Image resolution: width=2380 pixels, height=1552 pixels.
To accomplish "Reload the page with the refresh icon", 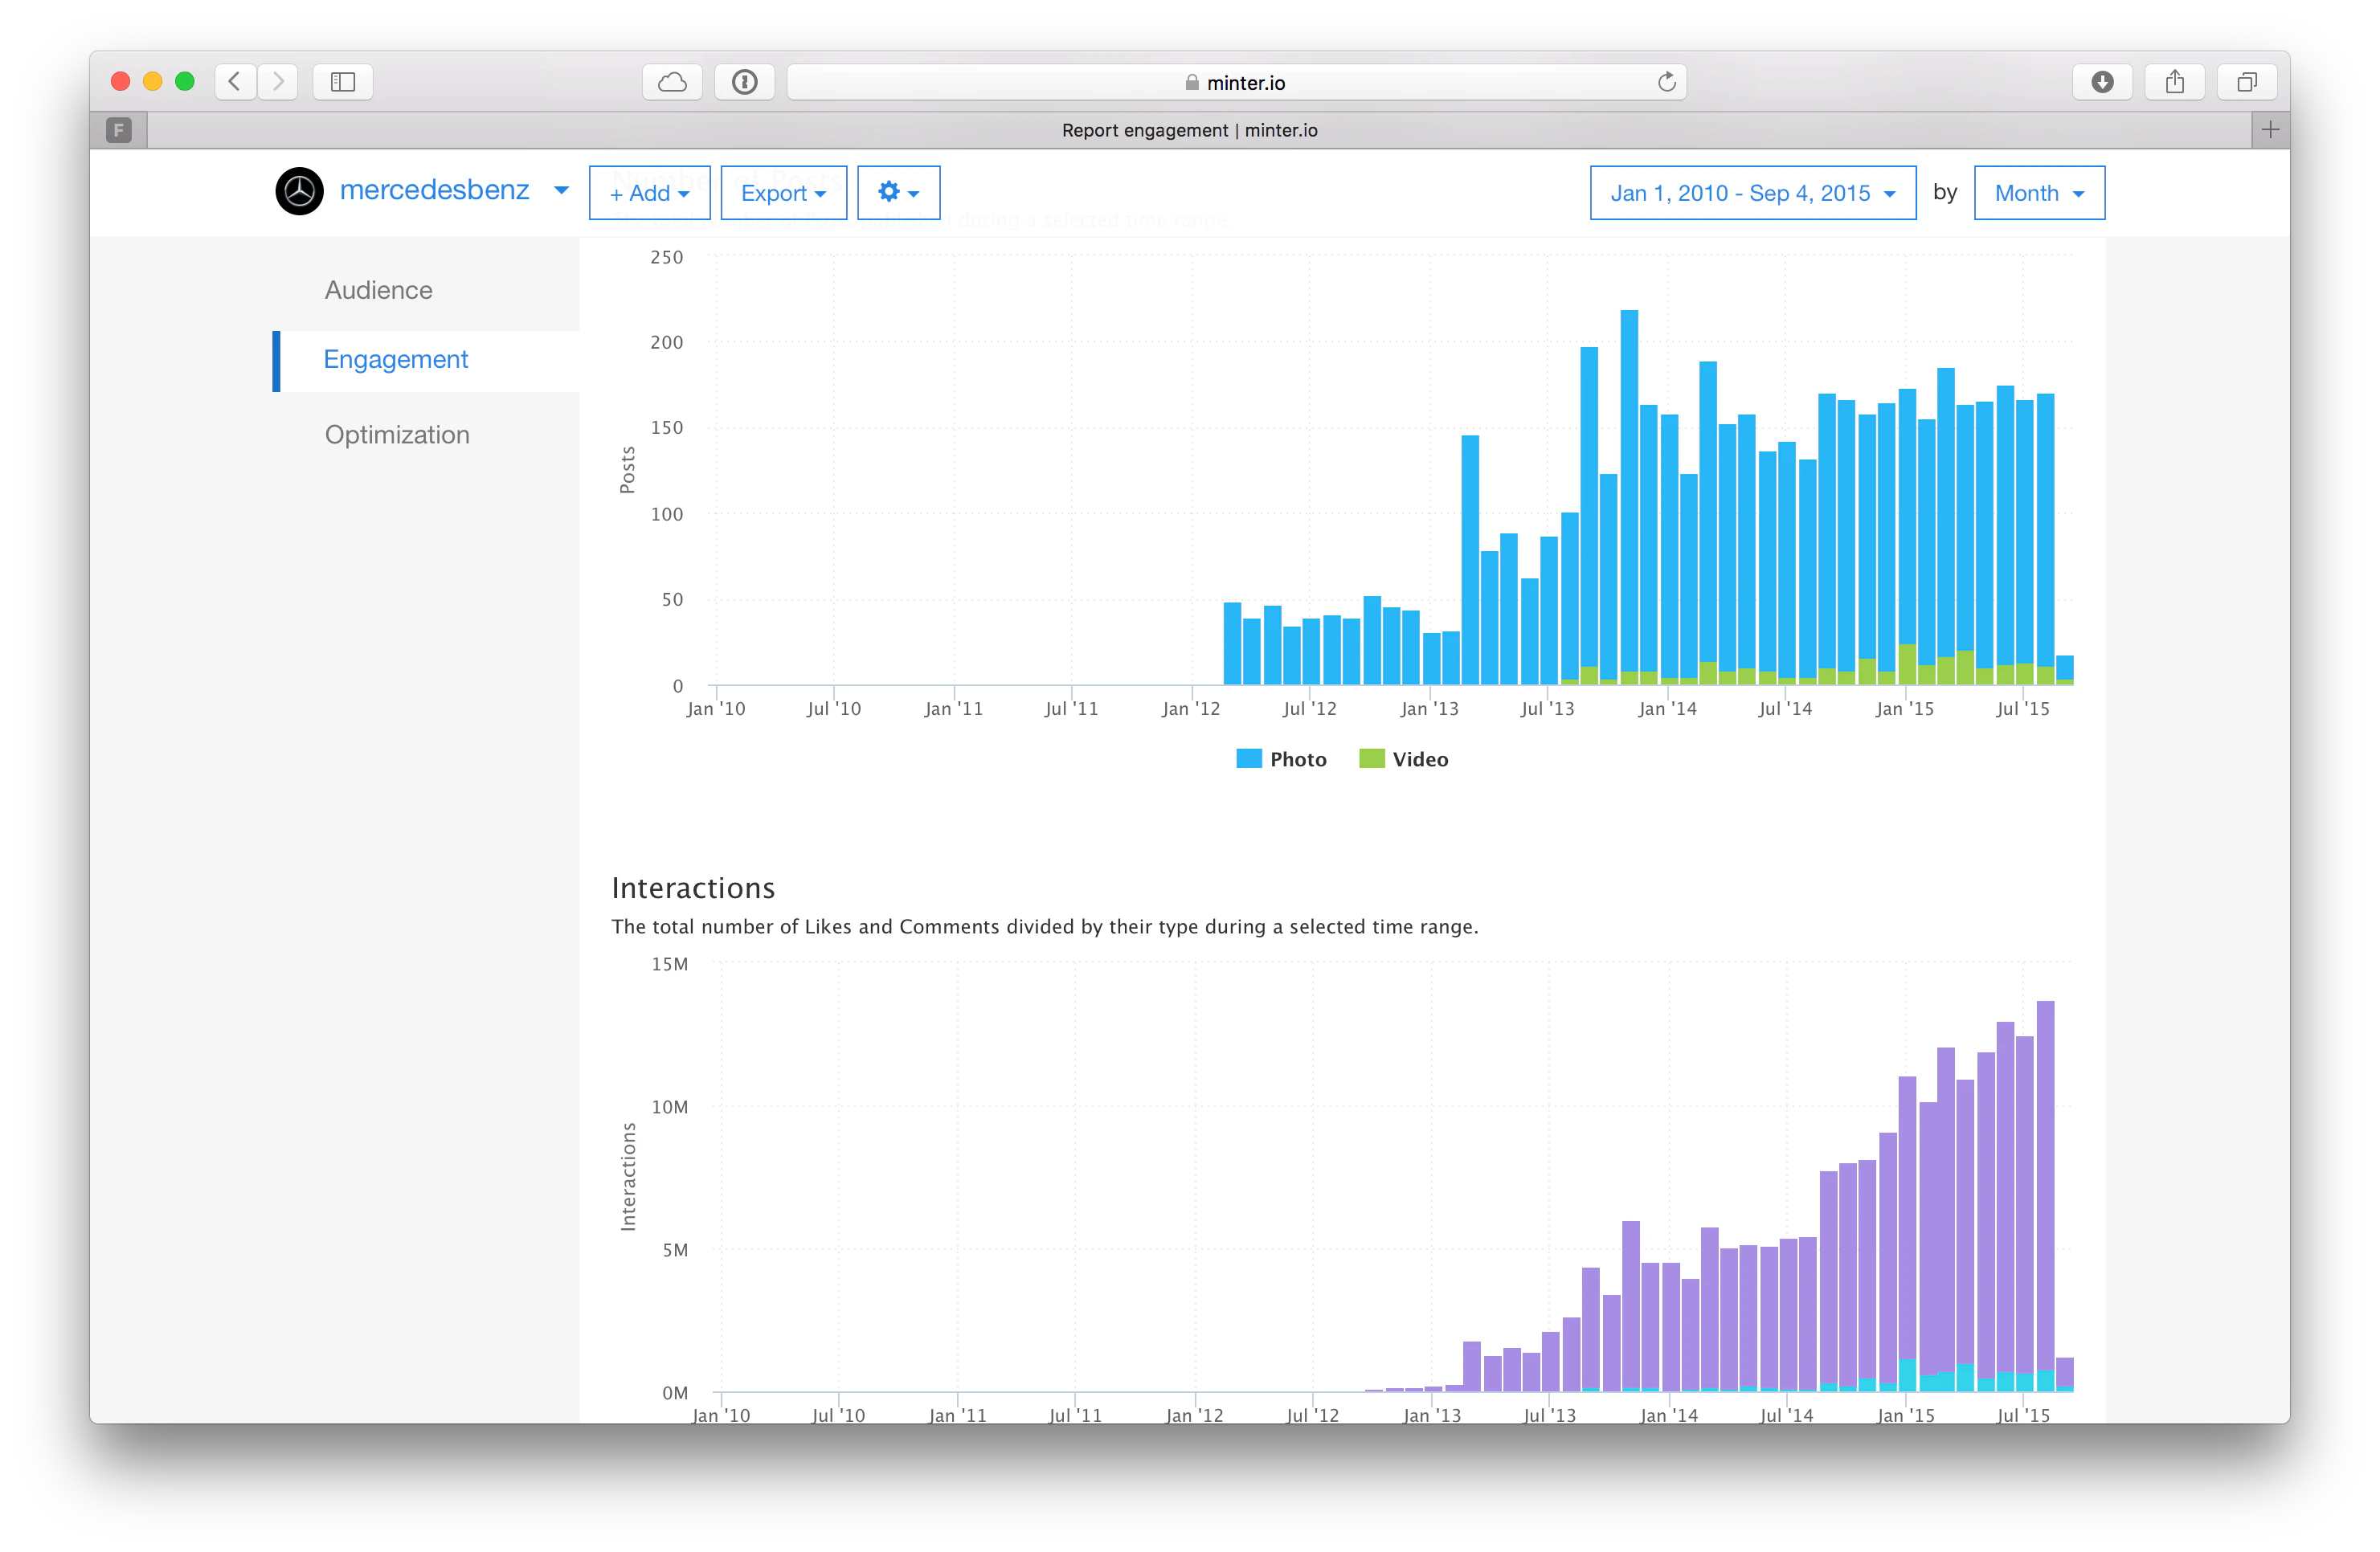I will point(1666,82).
